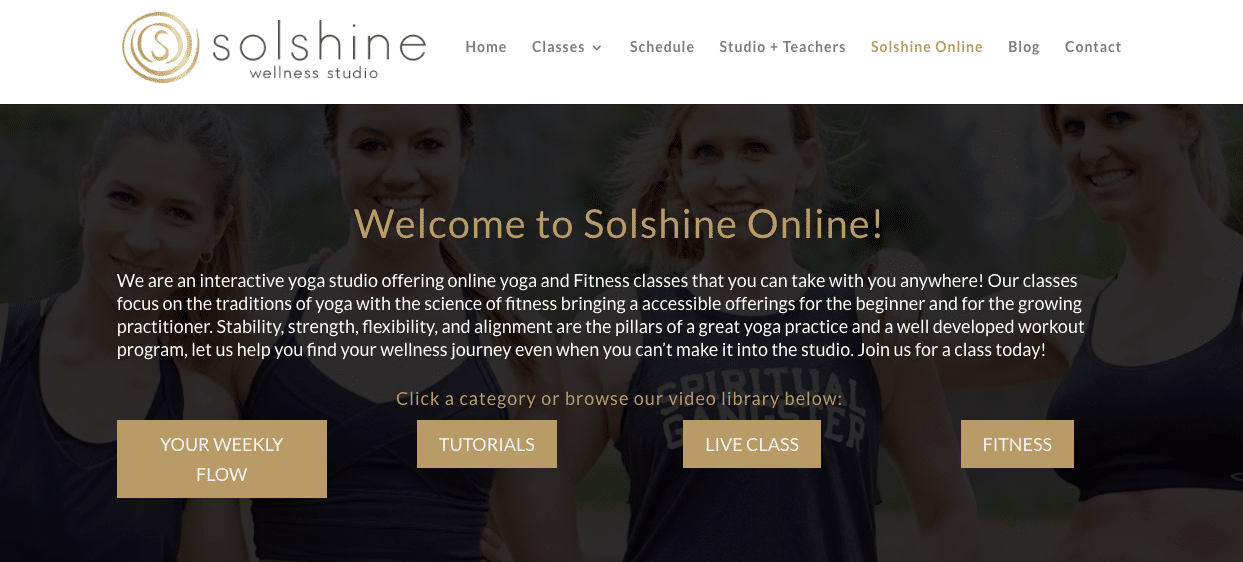
Task: Click the 'Welcome to Solshine Online!' heading
Action: click(619, 223)
